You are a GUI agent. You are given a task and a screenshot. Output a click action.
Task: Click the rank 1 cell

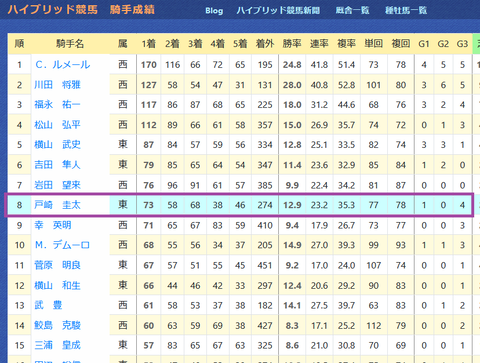point(19,65)
